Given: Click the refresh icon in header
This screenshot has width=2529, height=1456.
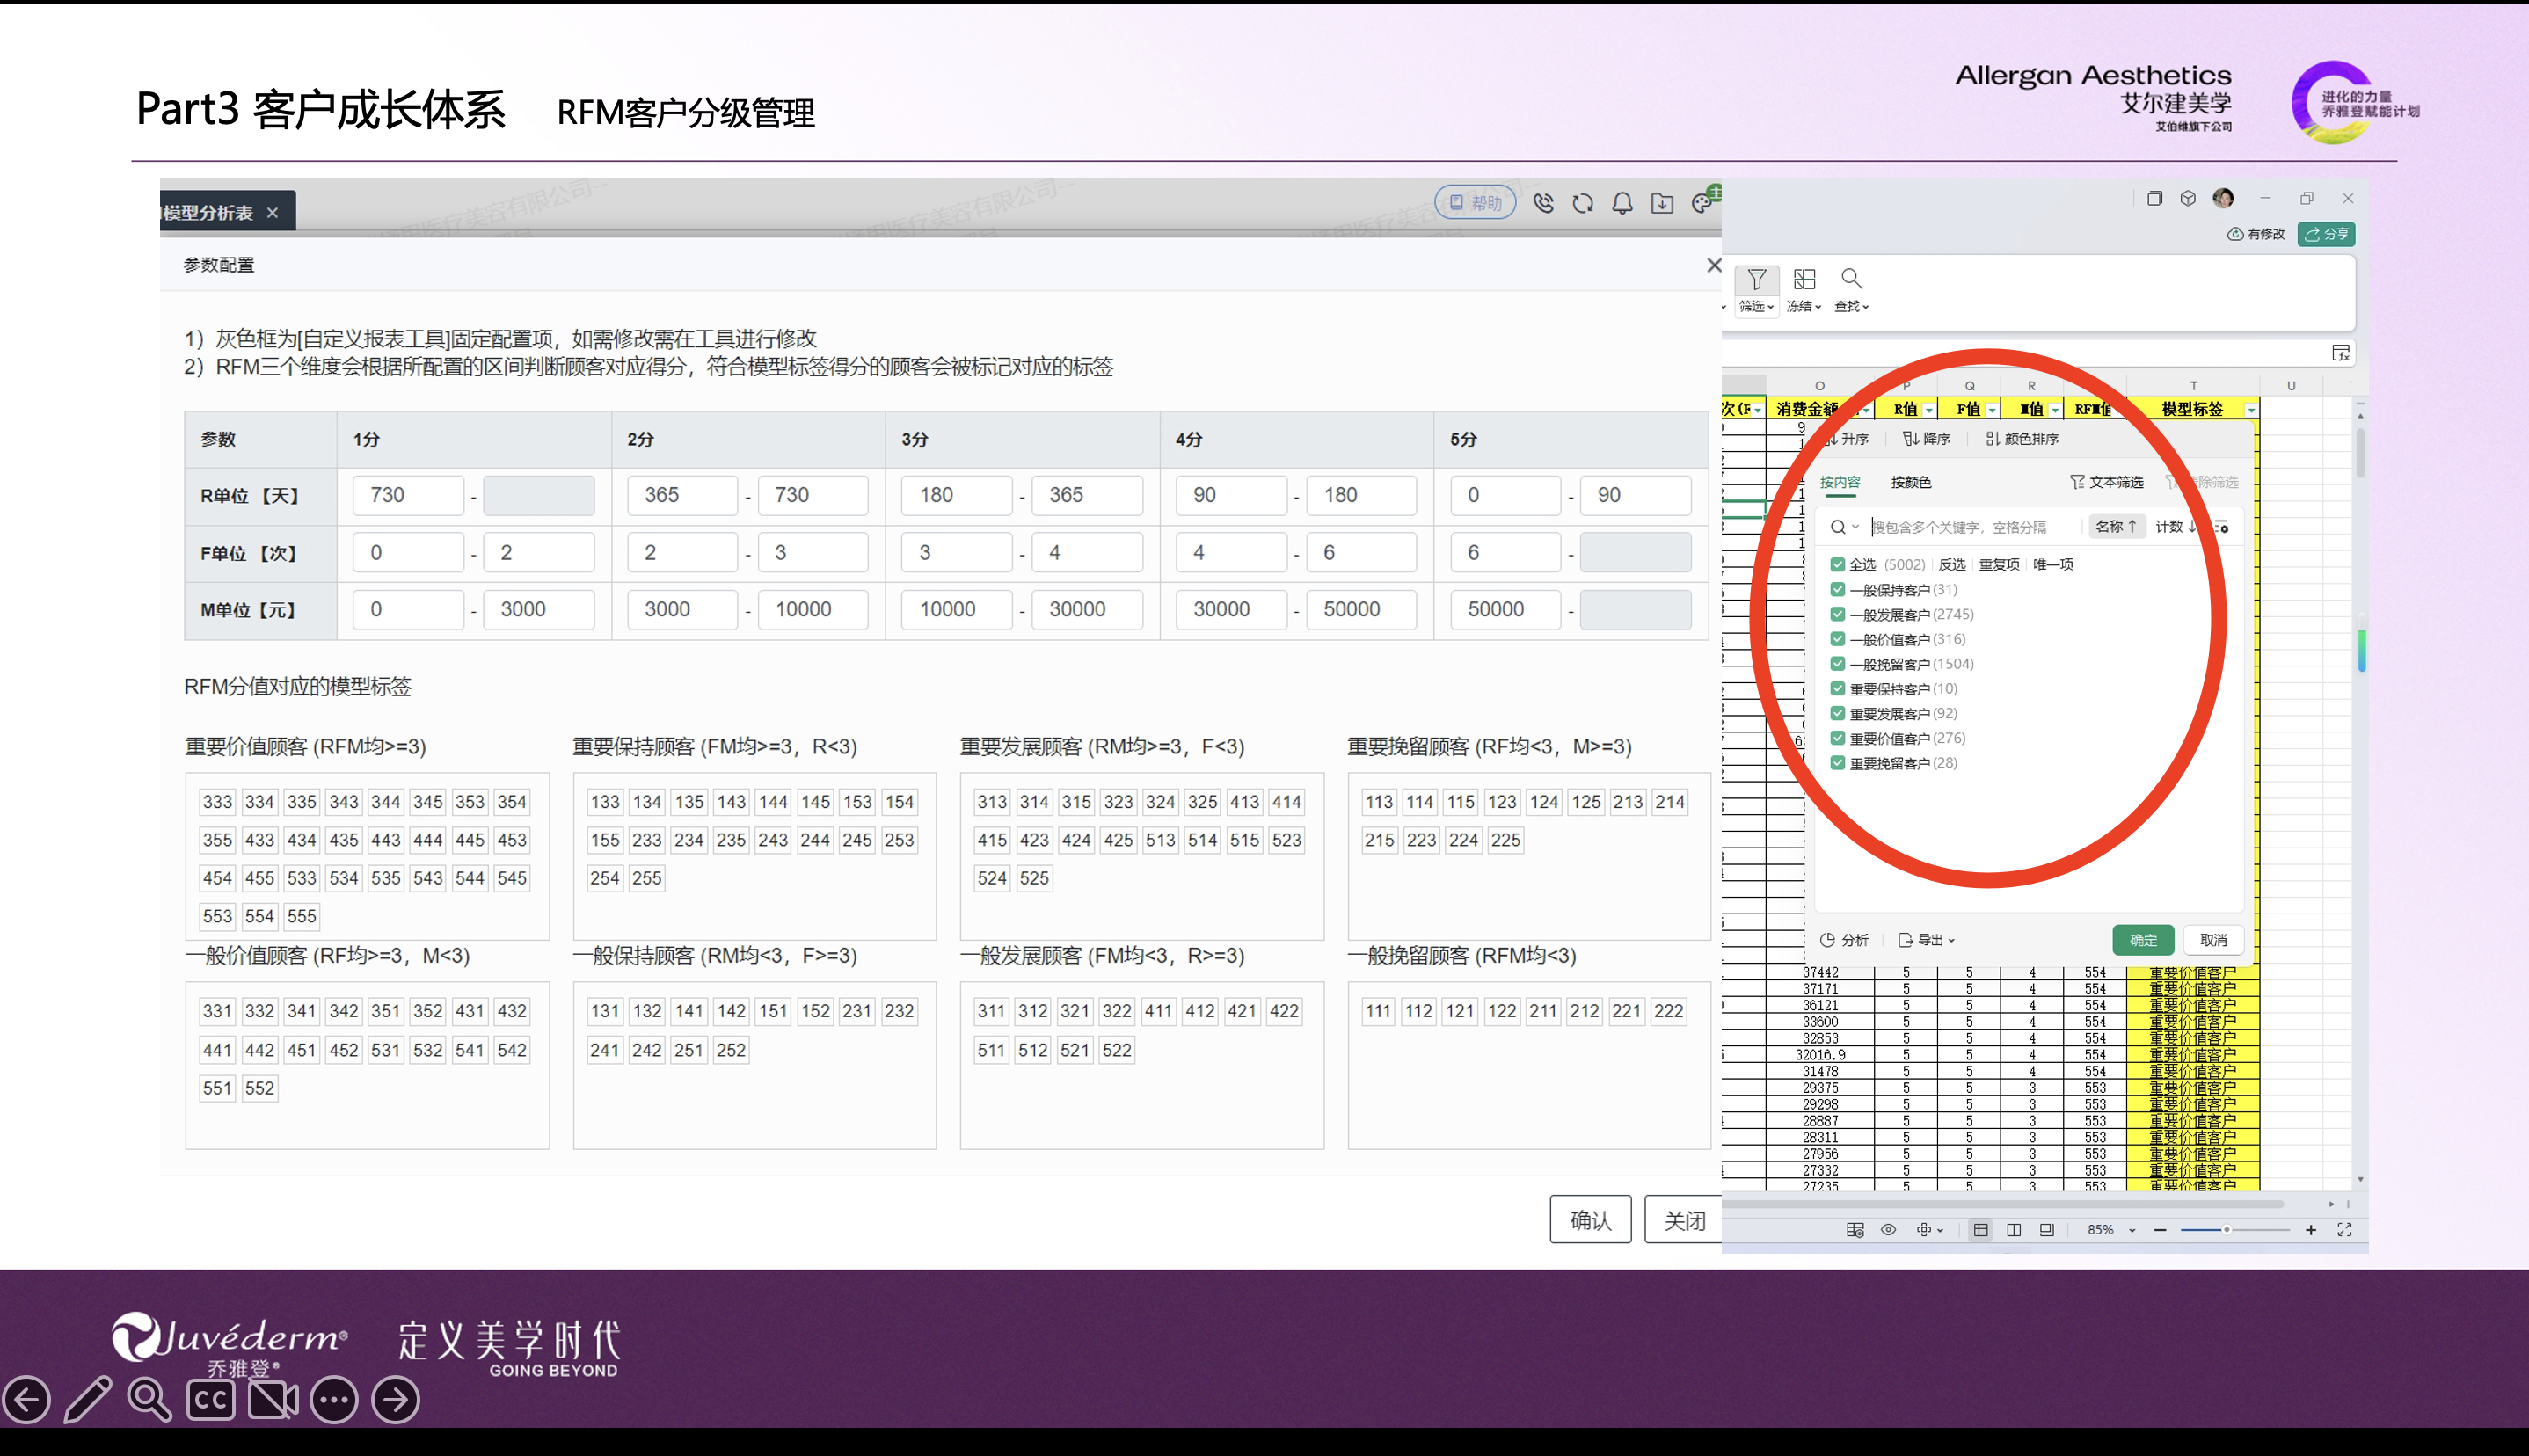Looking at the screenshot, I should [x=1582, y=204].
